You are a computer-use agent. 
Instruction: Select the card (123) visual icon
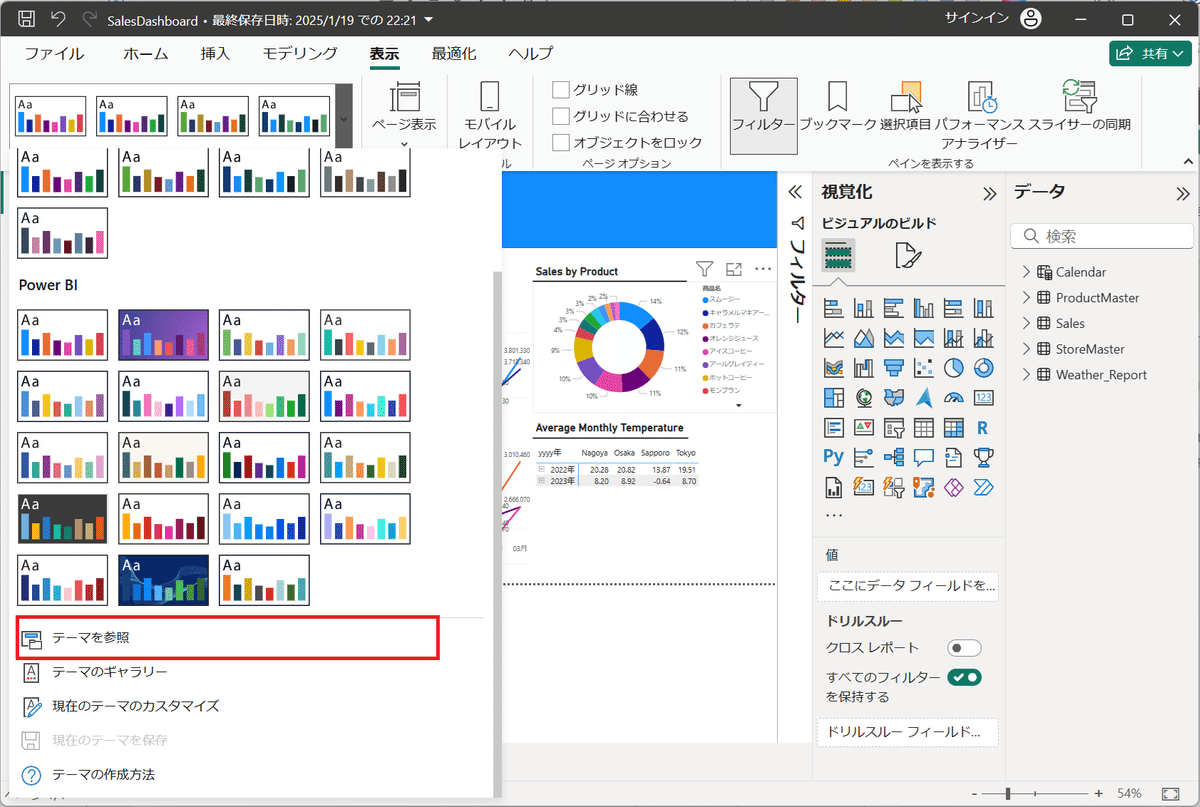click(x=983, y=398)
